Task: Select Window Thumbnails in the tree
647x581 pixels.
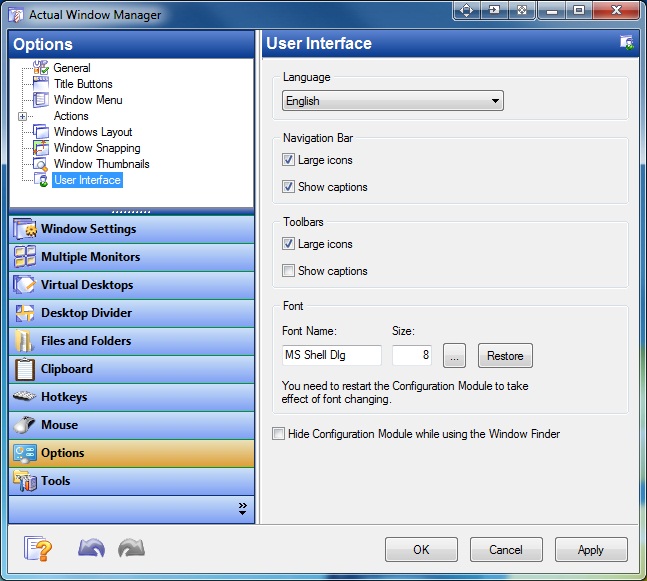Action: click(x=102, y=164)
